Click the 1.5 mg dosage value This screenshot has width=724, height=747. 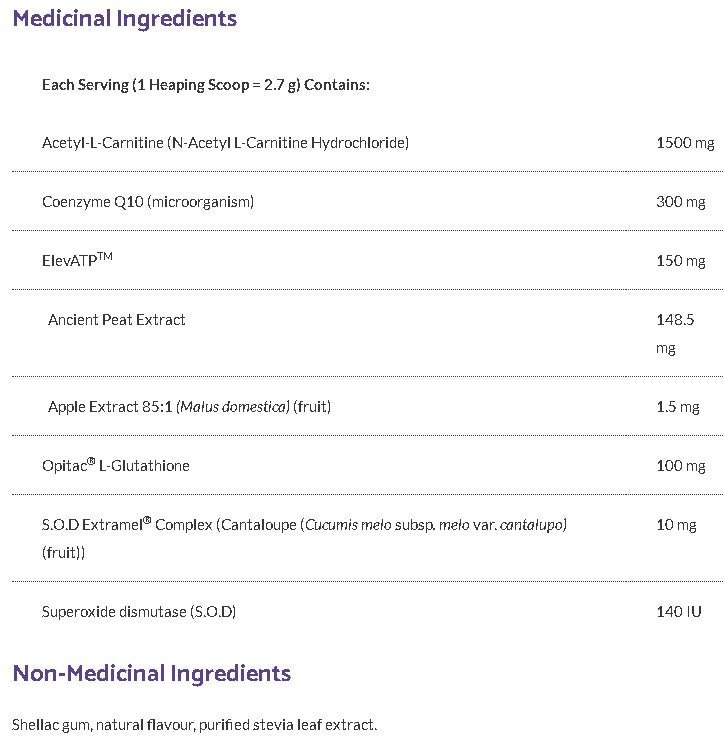pyautogui.click(x=677, y=407)
